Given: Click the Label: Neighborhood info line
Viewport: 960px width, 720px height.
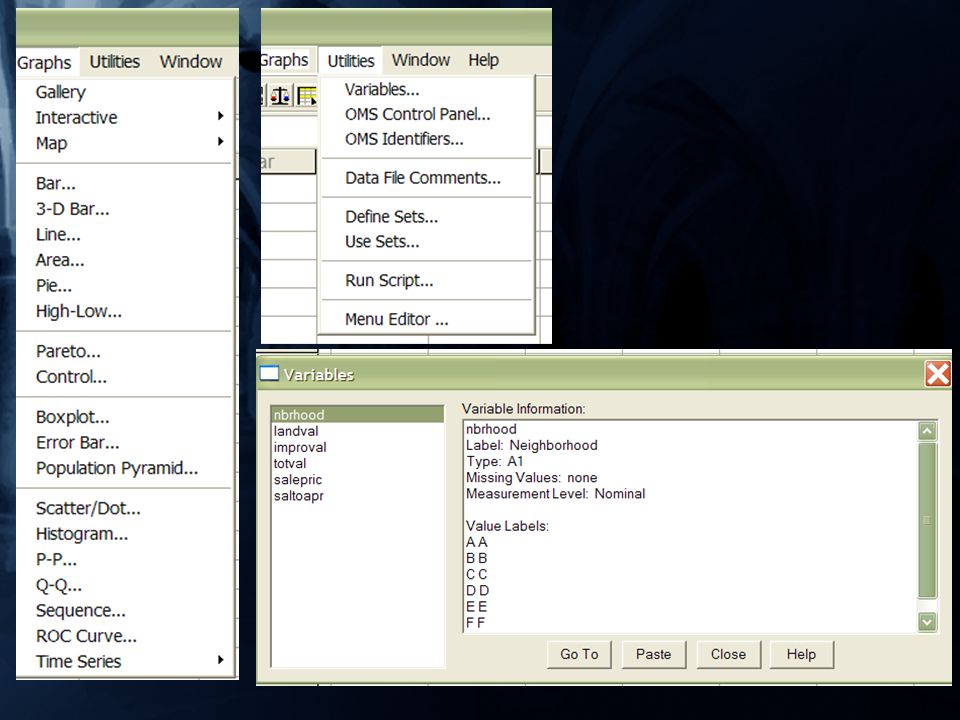Looking at the screenshot, I should (x=531, y=446).
